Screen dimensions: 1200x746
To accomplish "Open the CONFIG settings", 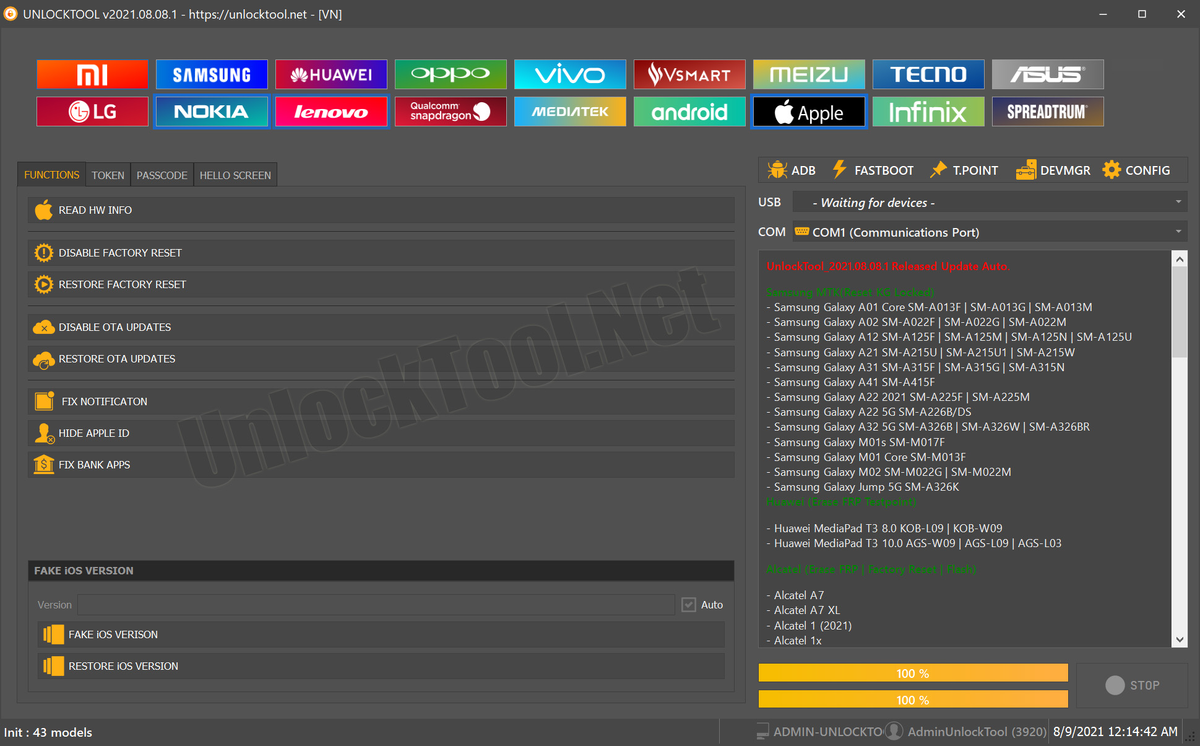I will [x=1136, y=170].
